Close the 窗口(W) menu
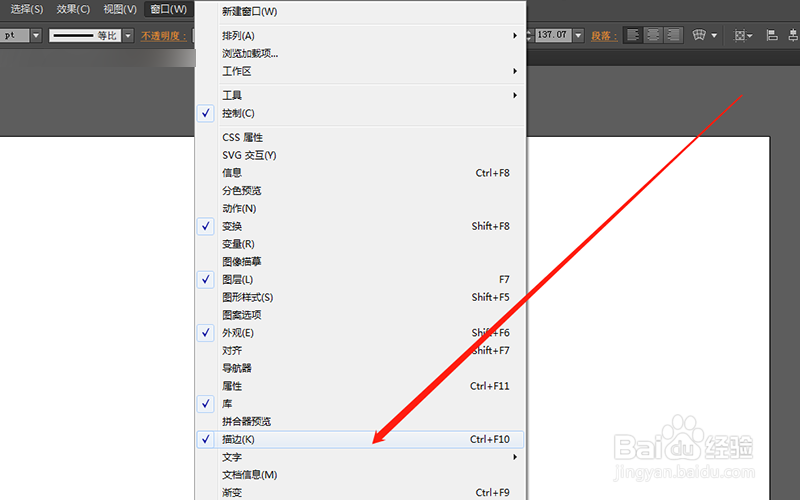Screen dimensions: 800x500 pos(168,9)
